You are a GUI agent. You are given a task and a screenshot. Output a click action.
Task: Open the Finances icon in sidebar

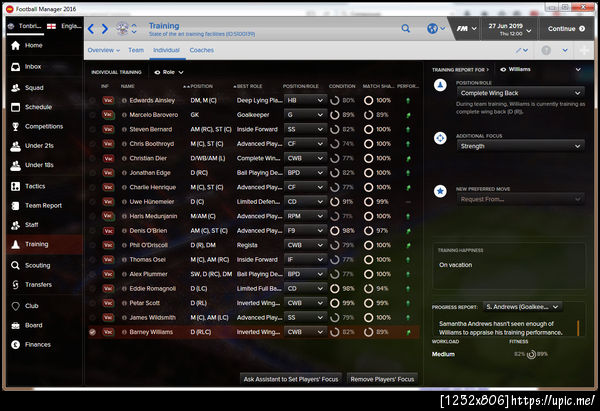point(15,344)
